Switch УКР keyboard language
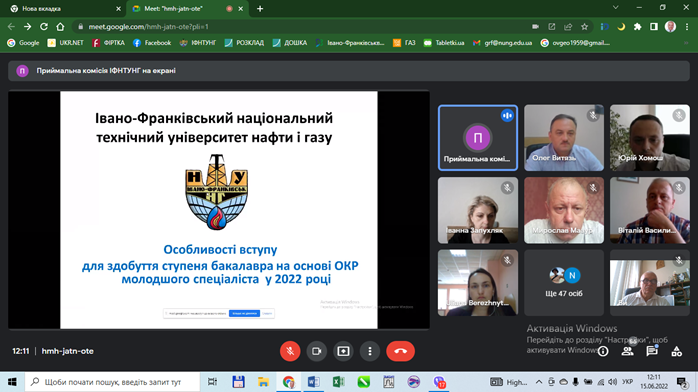 [x=627, y=382]
